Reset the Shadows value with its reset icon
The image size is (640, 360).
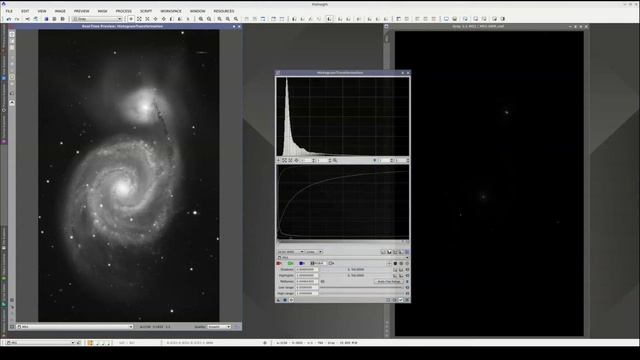407,269
